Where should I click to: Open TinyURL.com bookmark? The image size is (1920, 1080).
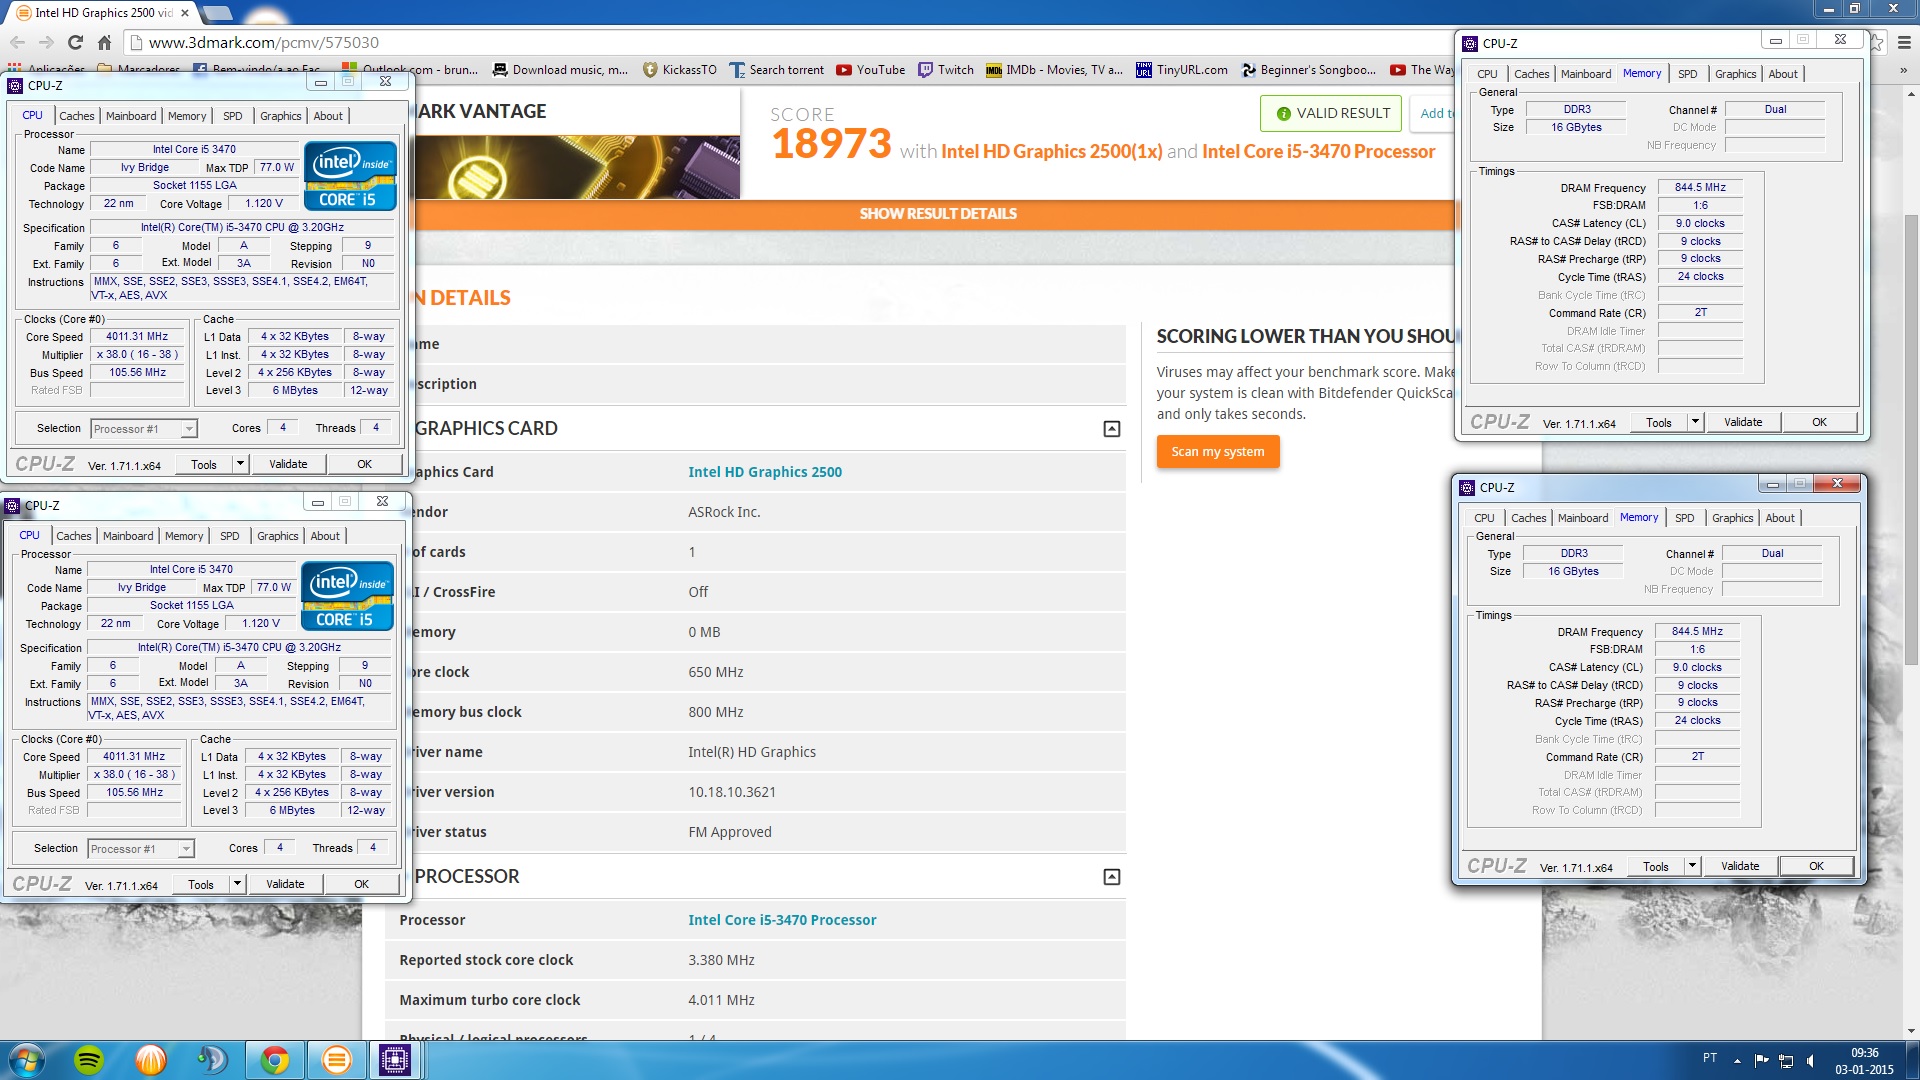(1182, 70)
